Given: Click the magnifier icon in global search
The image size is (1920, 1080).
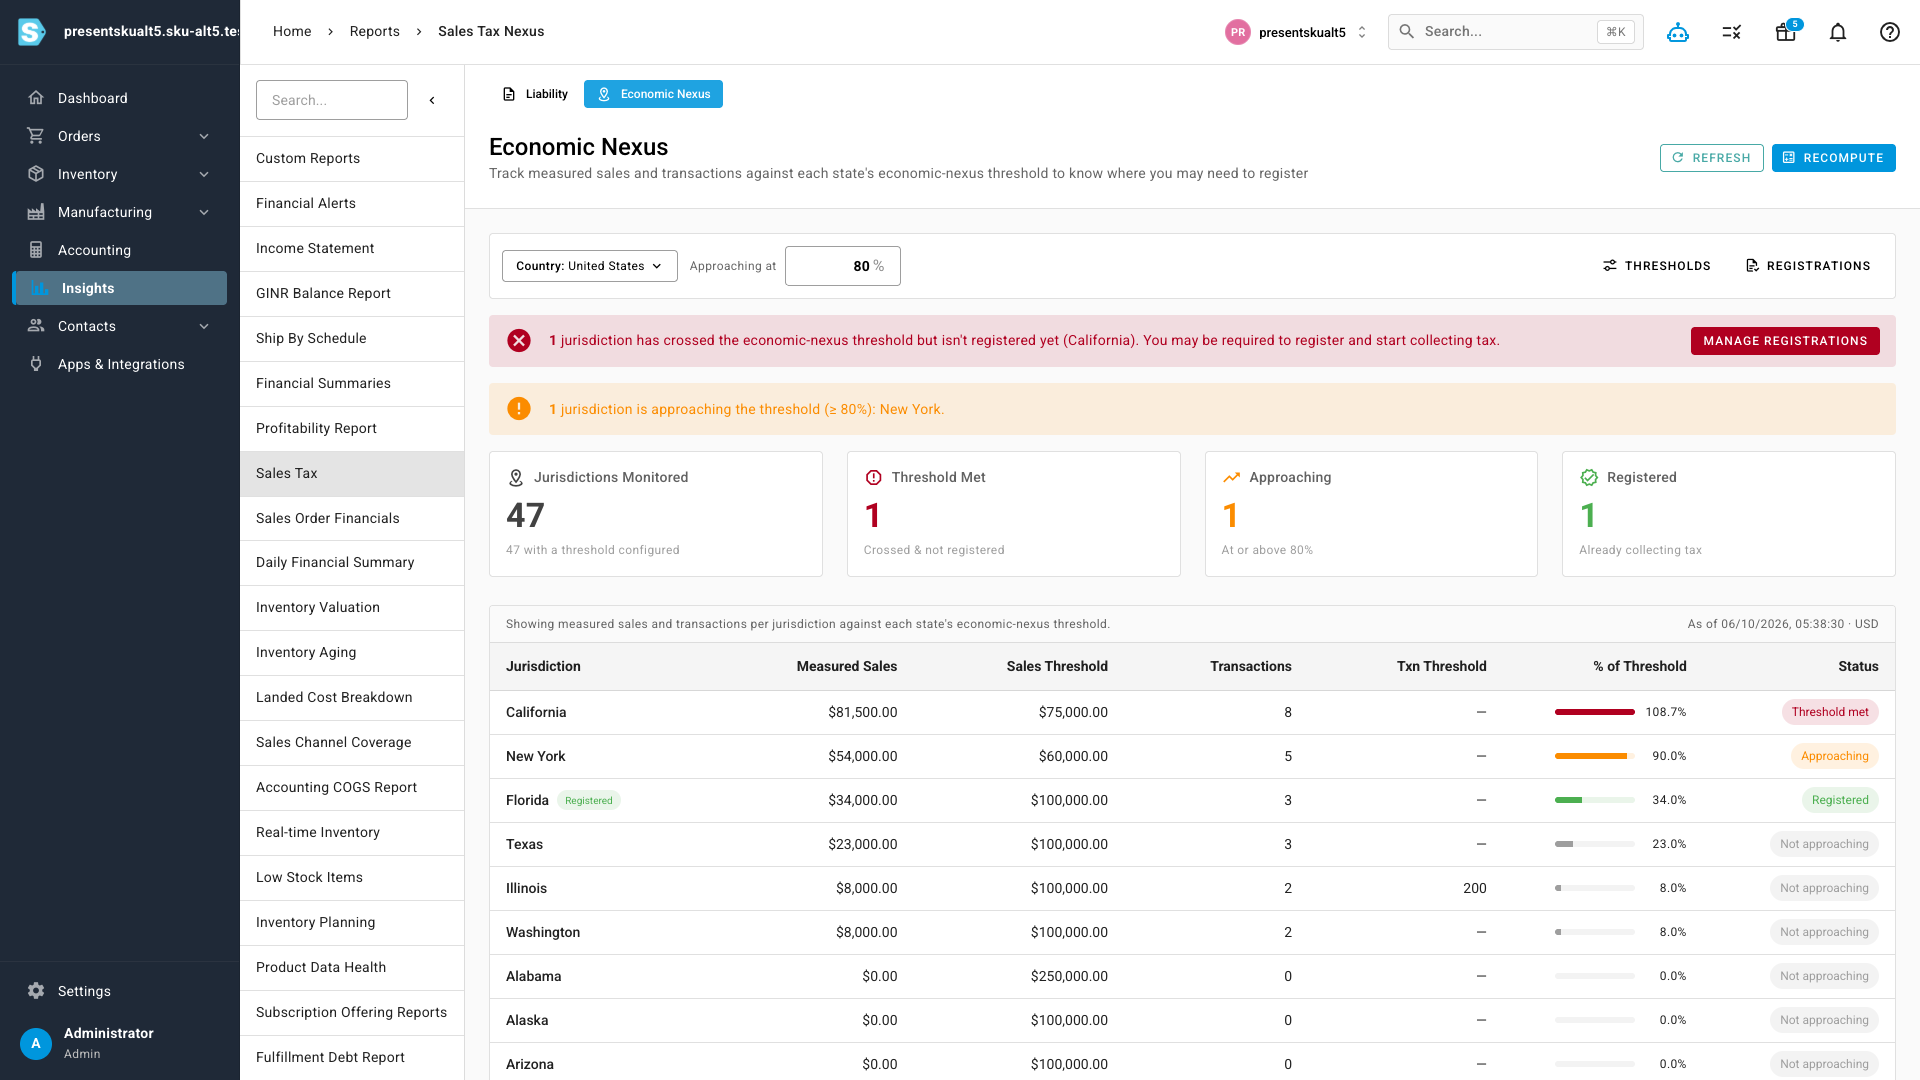Looking at the screenshot, I should [1407, 32].
